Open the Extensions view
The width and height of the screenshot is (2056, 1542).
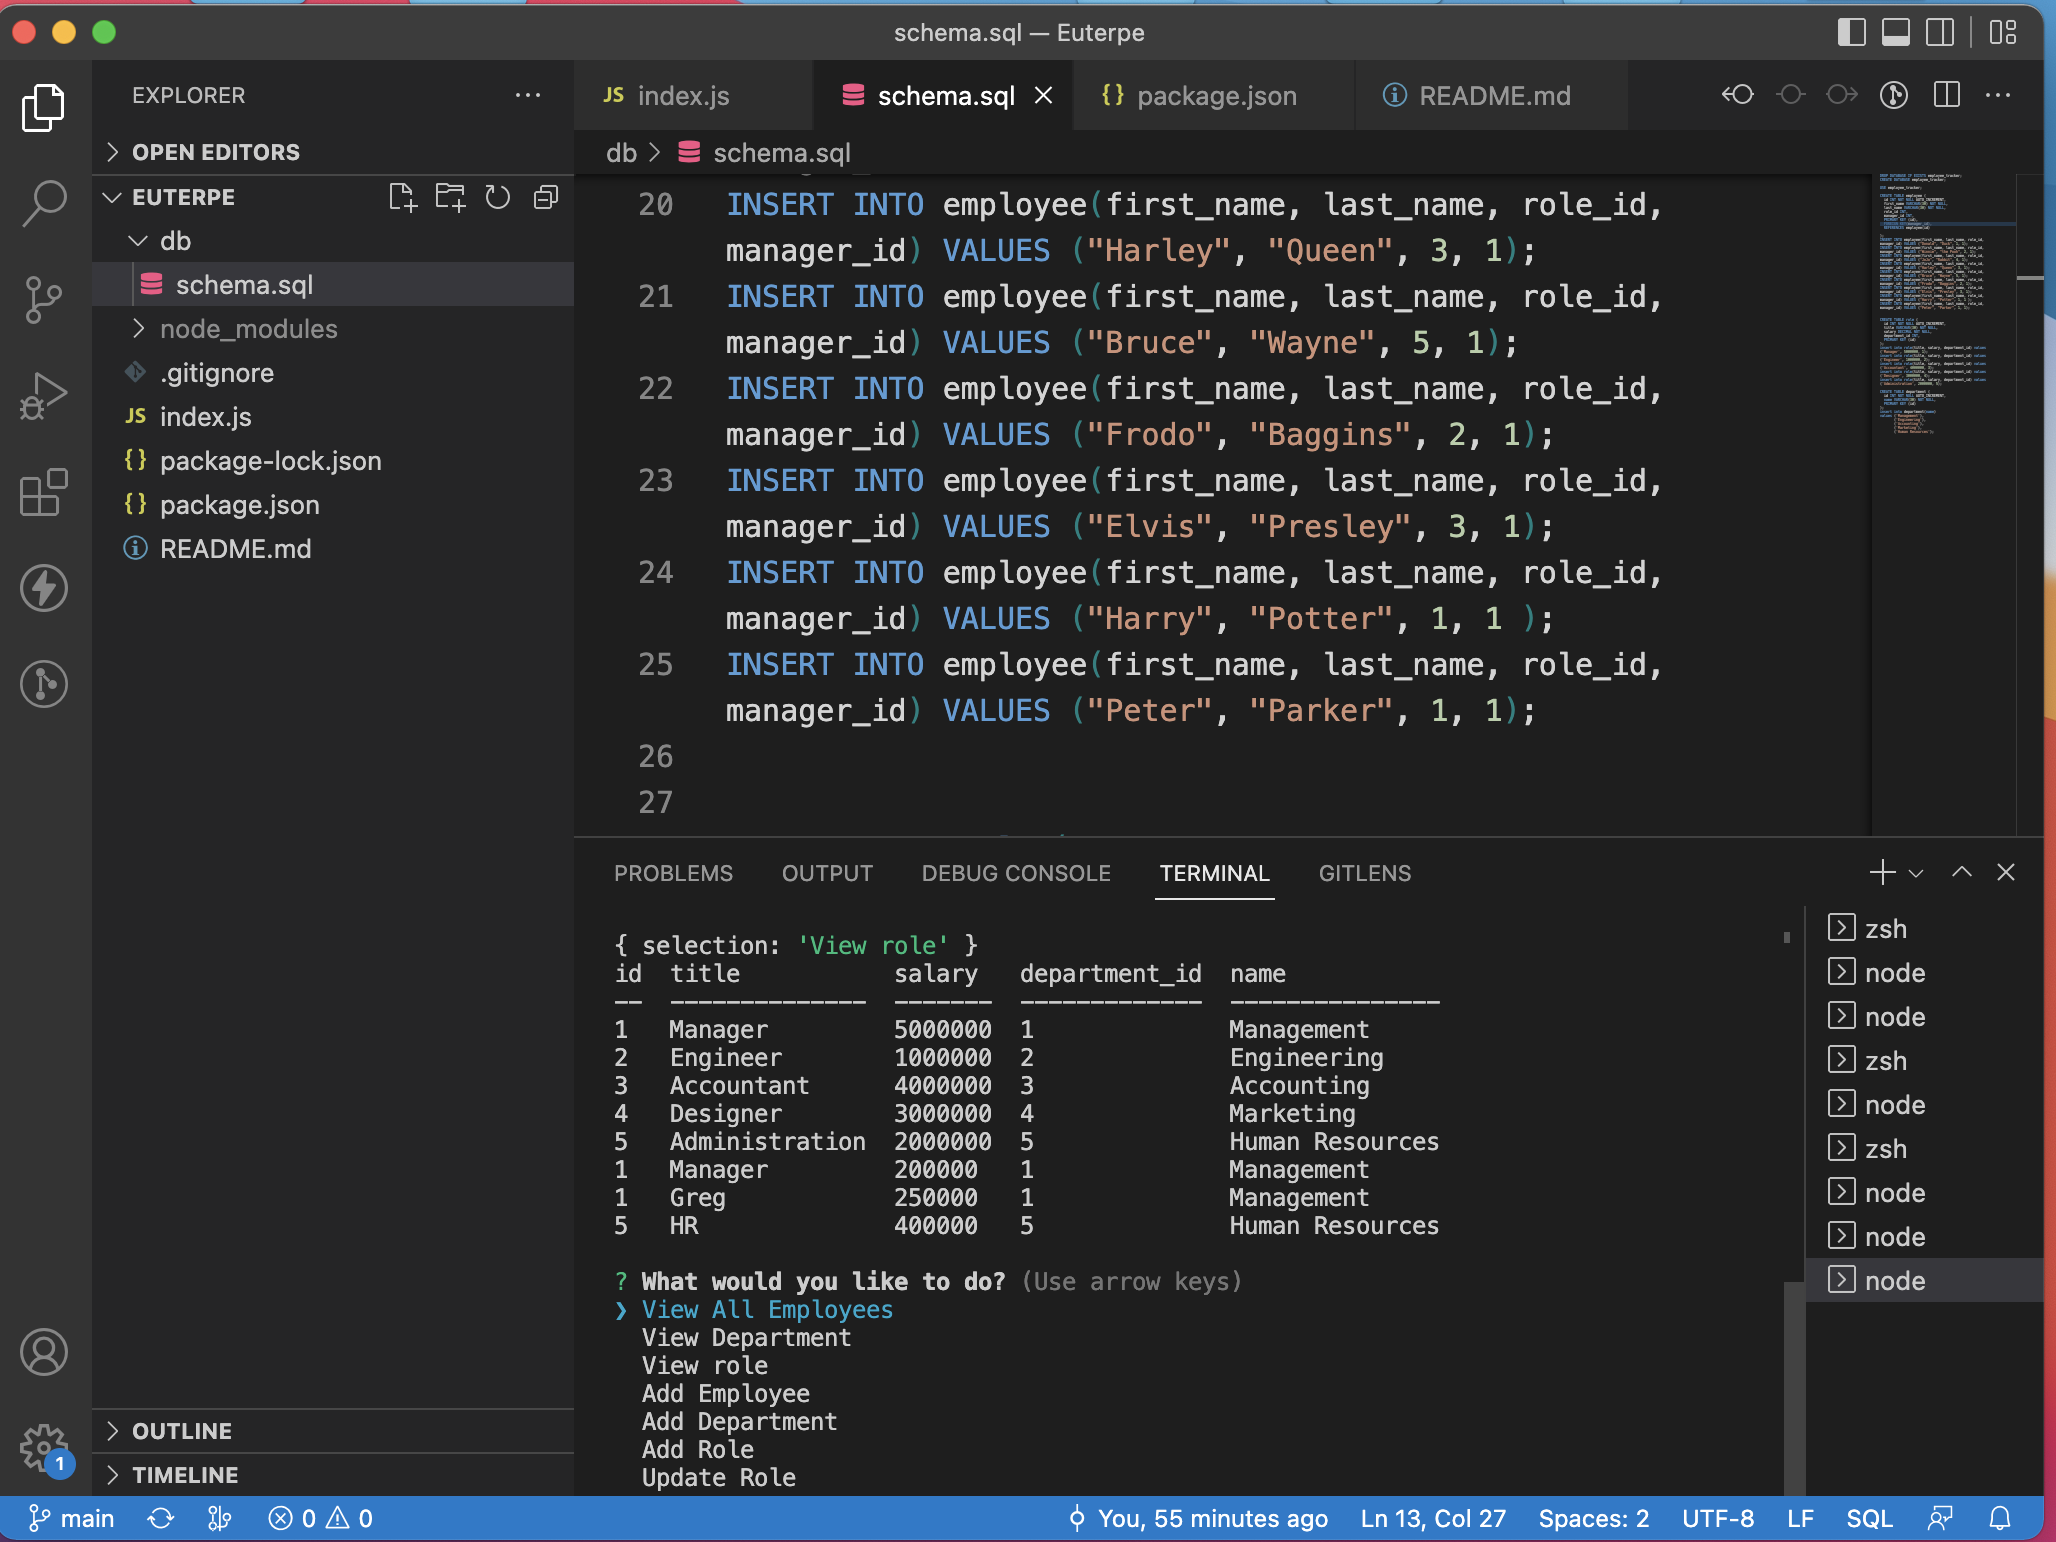click(44, 492)
